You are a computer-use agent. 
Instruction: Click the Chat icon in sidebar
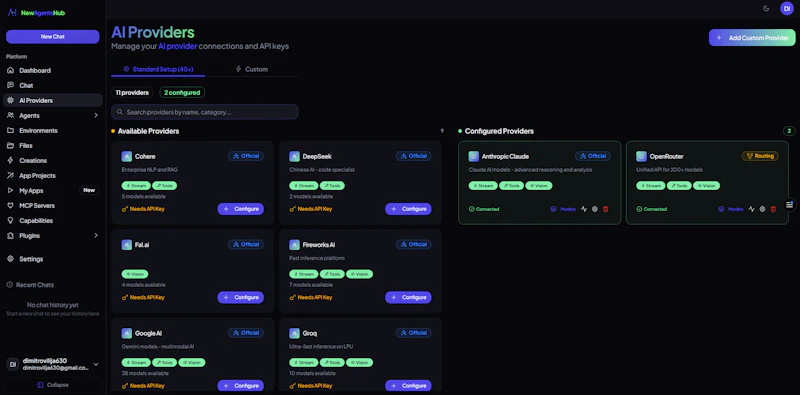pos(10,85)
